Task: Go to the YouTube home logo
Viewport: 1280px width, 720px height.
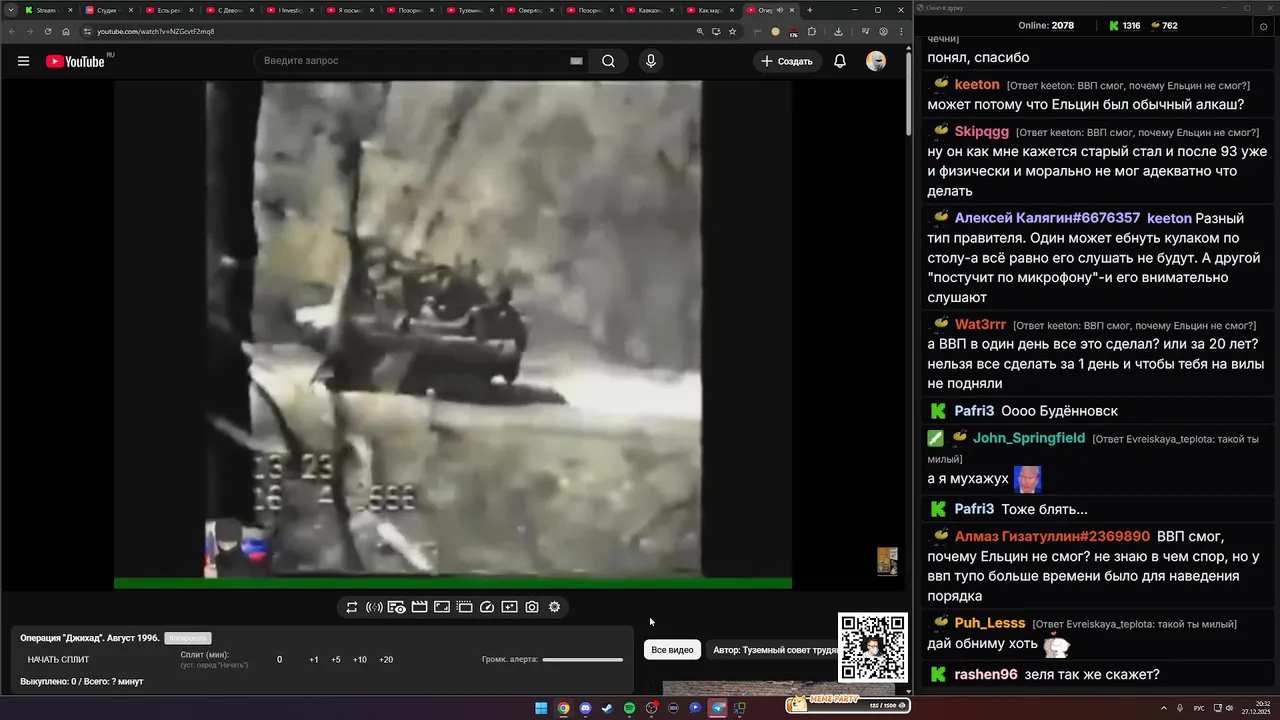Action: click(75, 61)
